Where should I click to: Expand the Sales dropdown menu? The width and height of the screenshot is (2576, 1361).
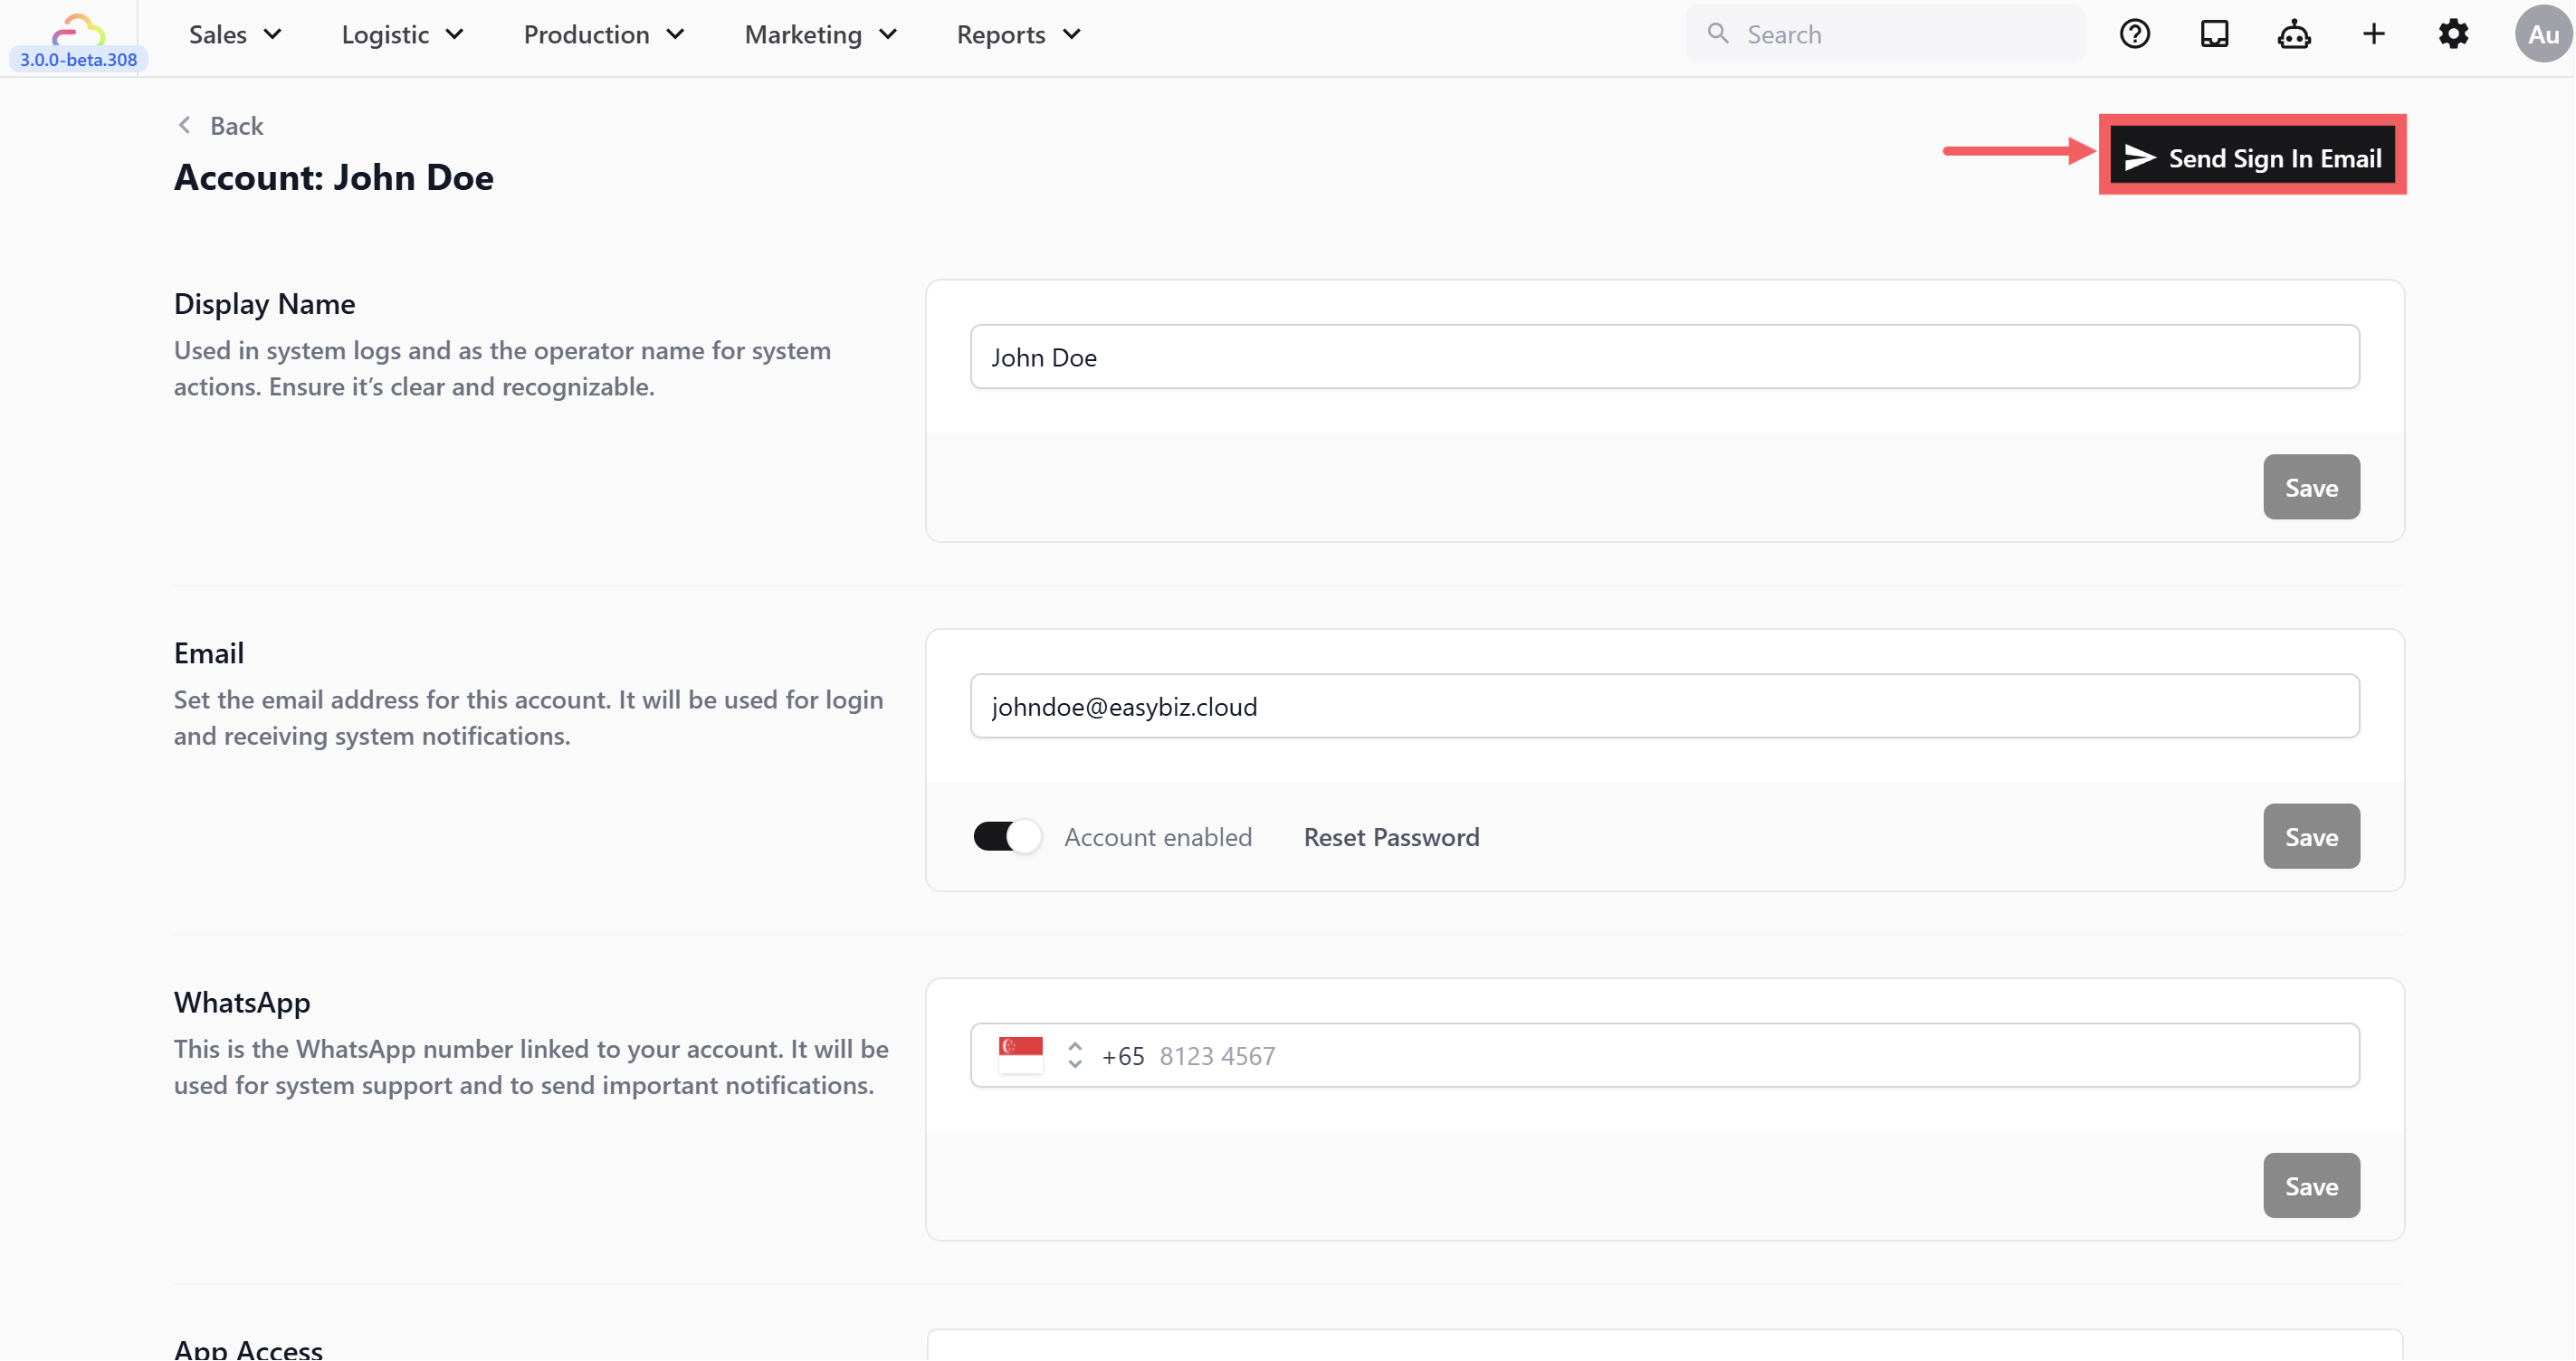[235, 34]
